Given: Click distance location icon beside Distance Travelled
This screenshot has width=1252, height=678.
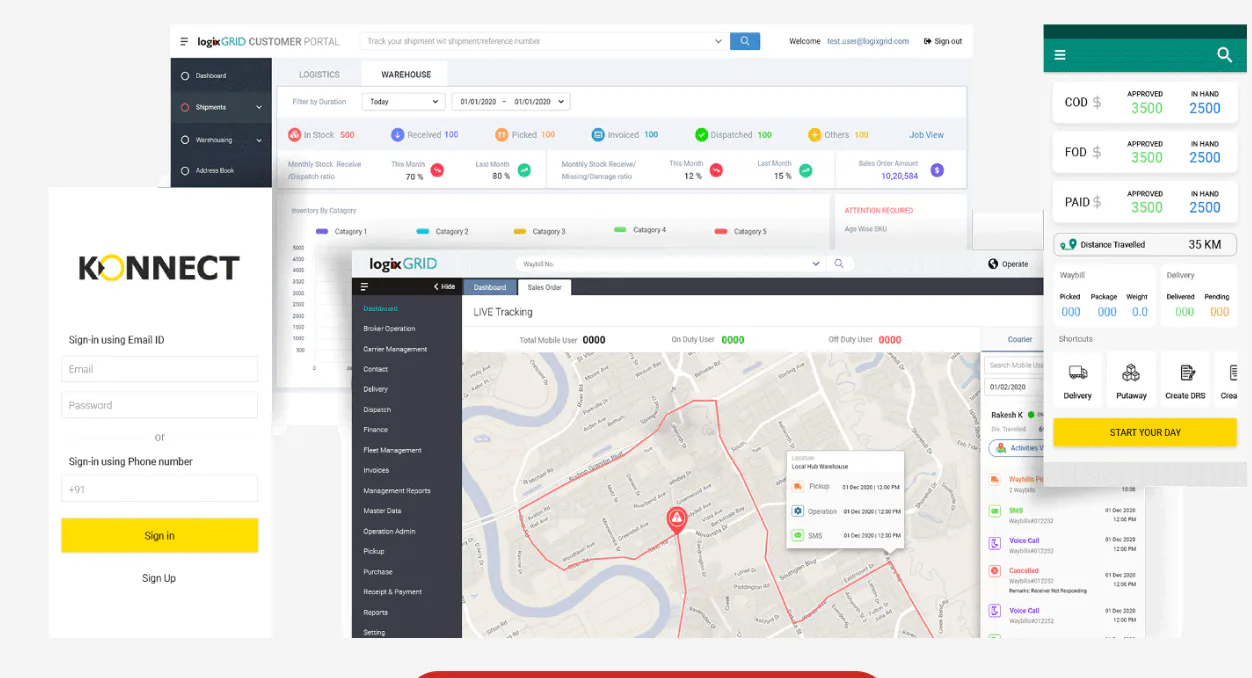Looking at the screenshot, I should coord(1069,244).
